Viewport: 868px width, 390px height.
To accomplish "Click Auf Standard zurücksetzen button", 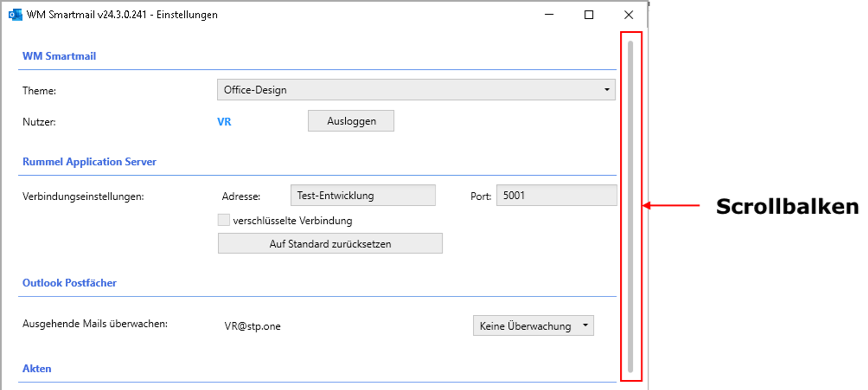I will pos(330,243).
